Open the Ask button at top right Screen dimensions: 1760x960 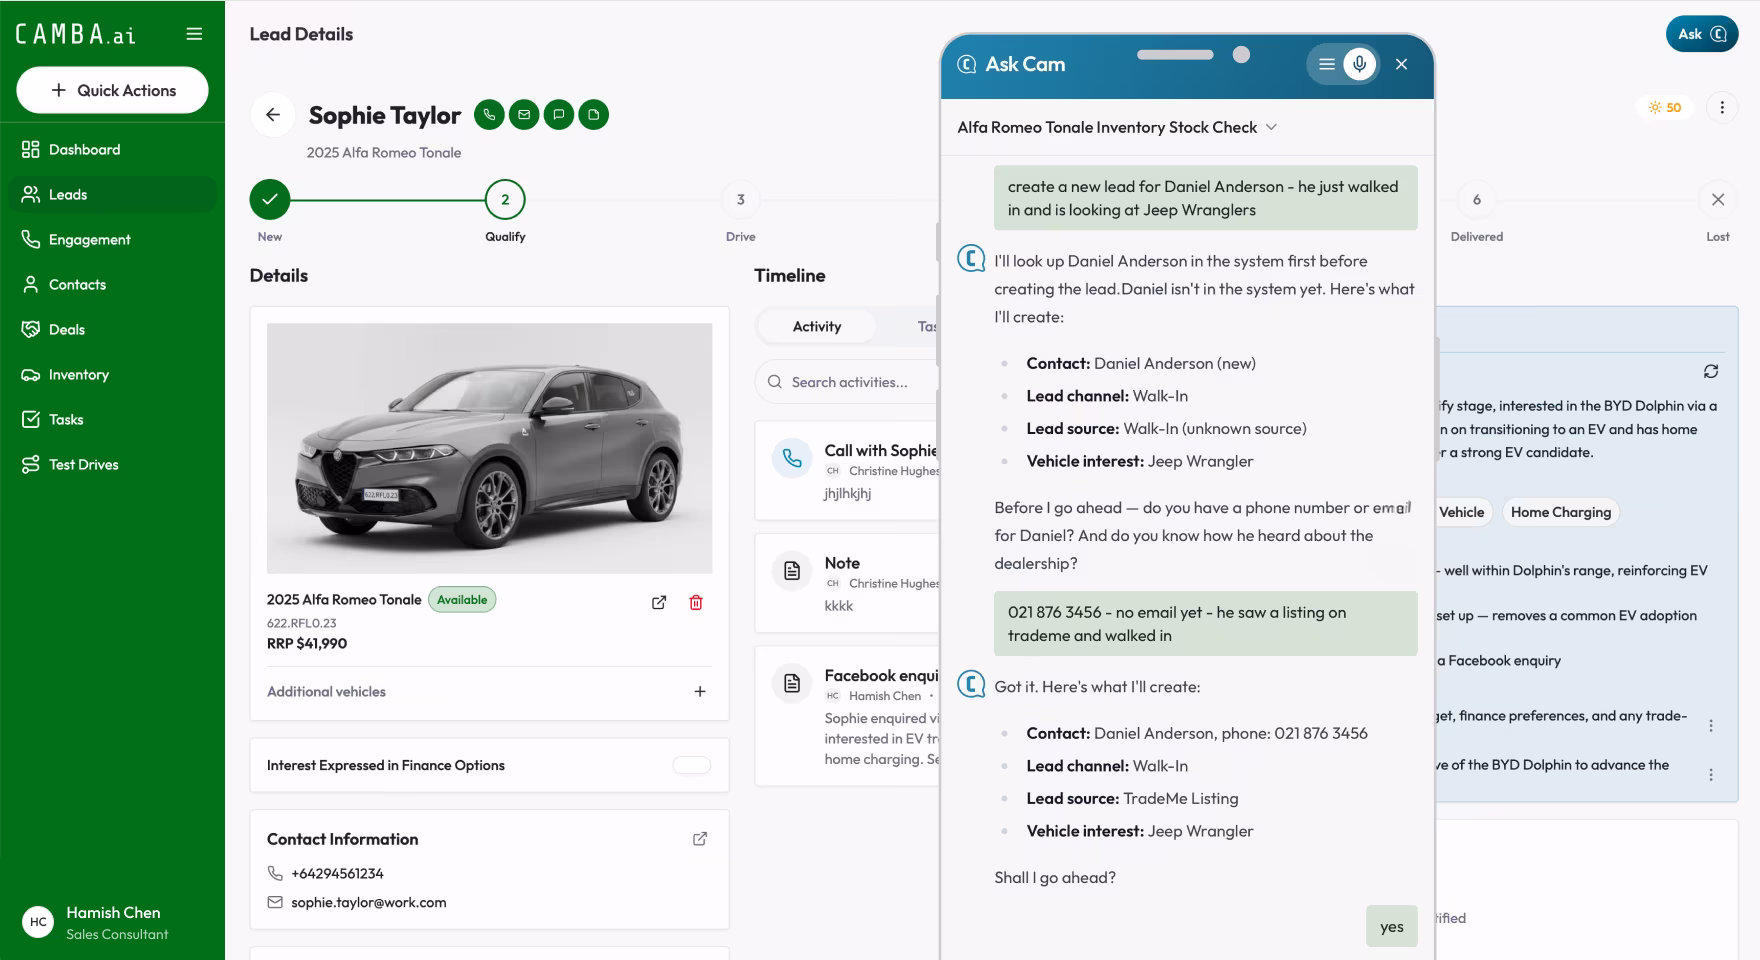pyautogui.click(x=1702, y=34)
